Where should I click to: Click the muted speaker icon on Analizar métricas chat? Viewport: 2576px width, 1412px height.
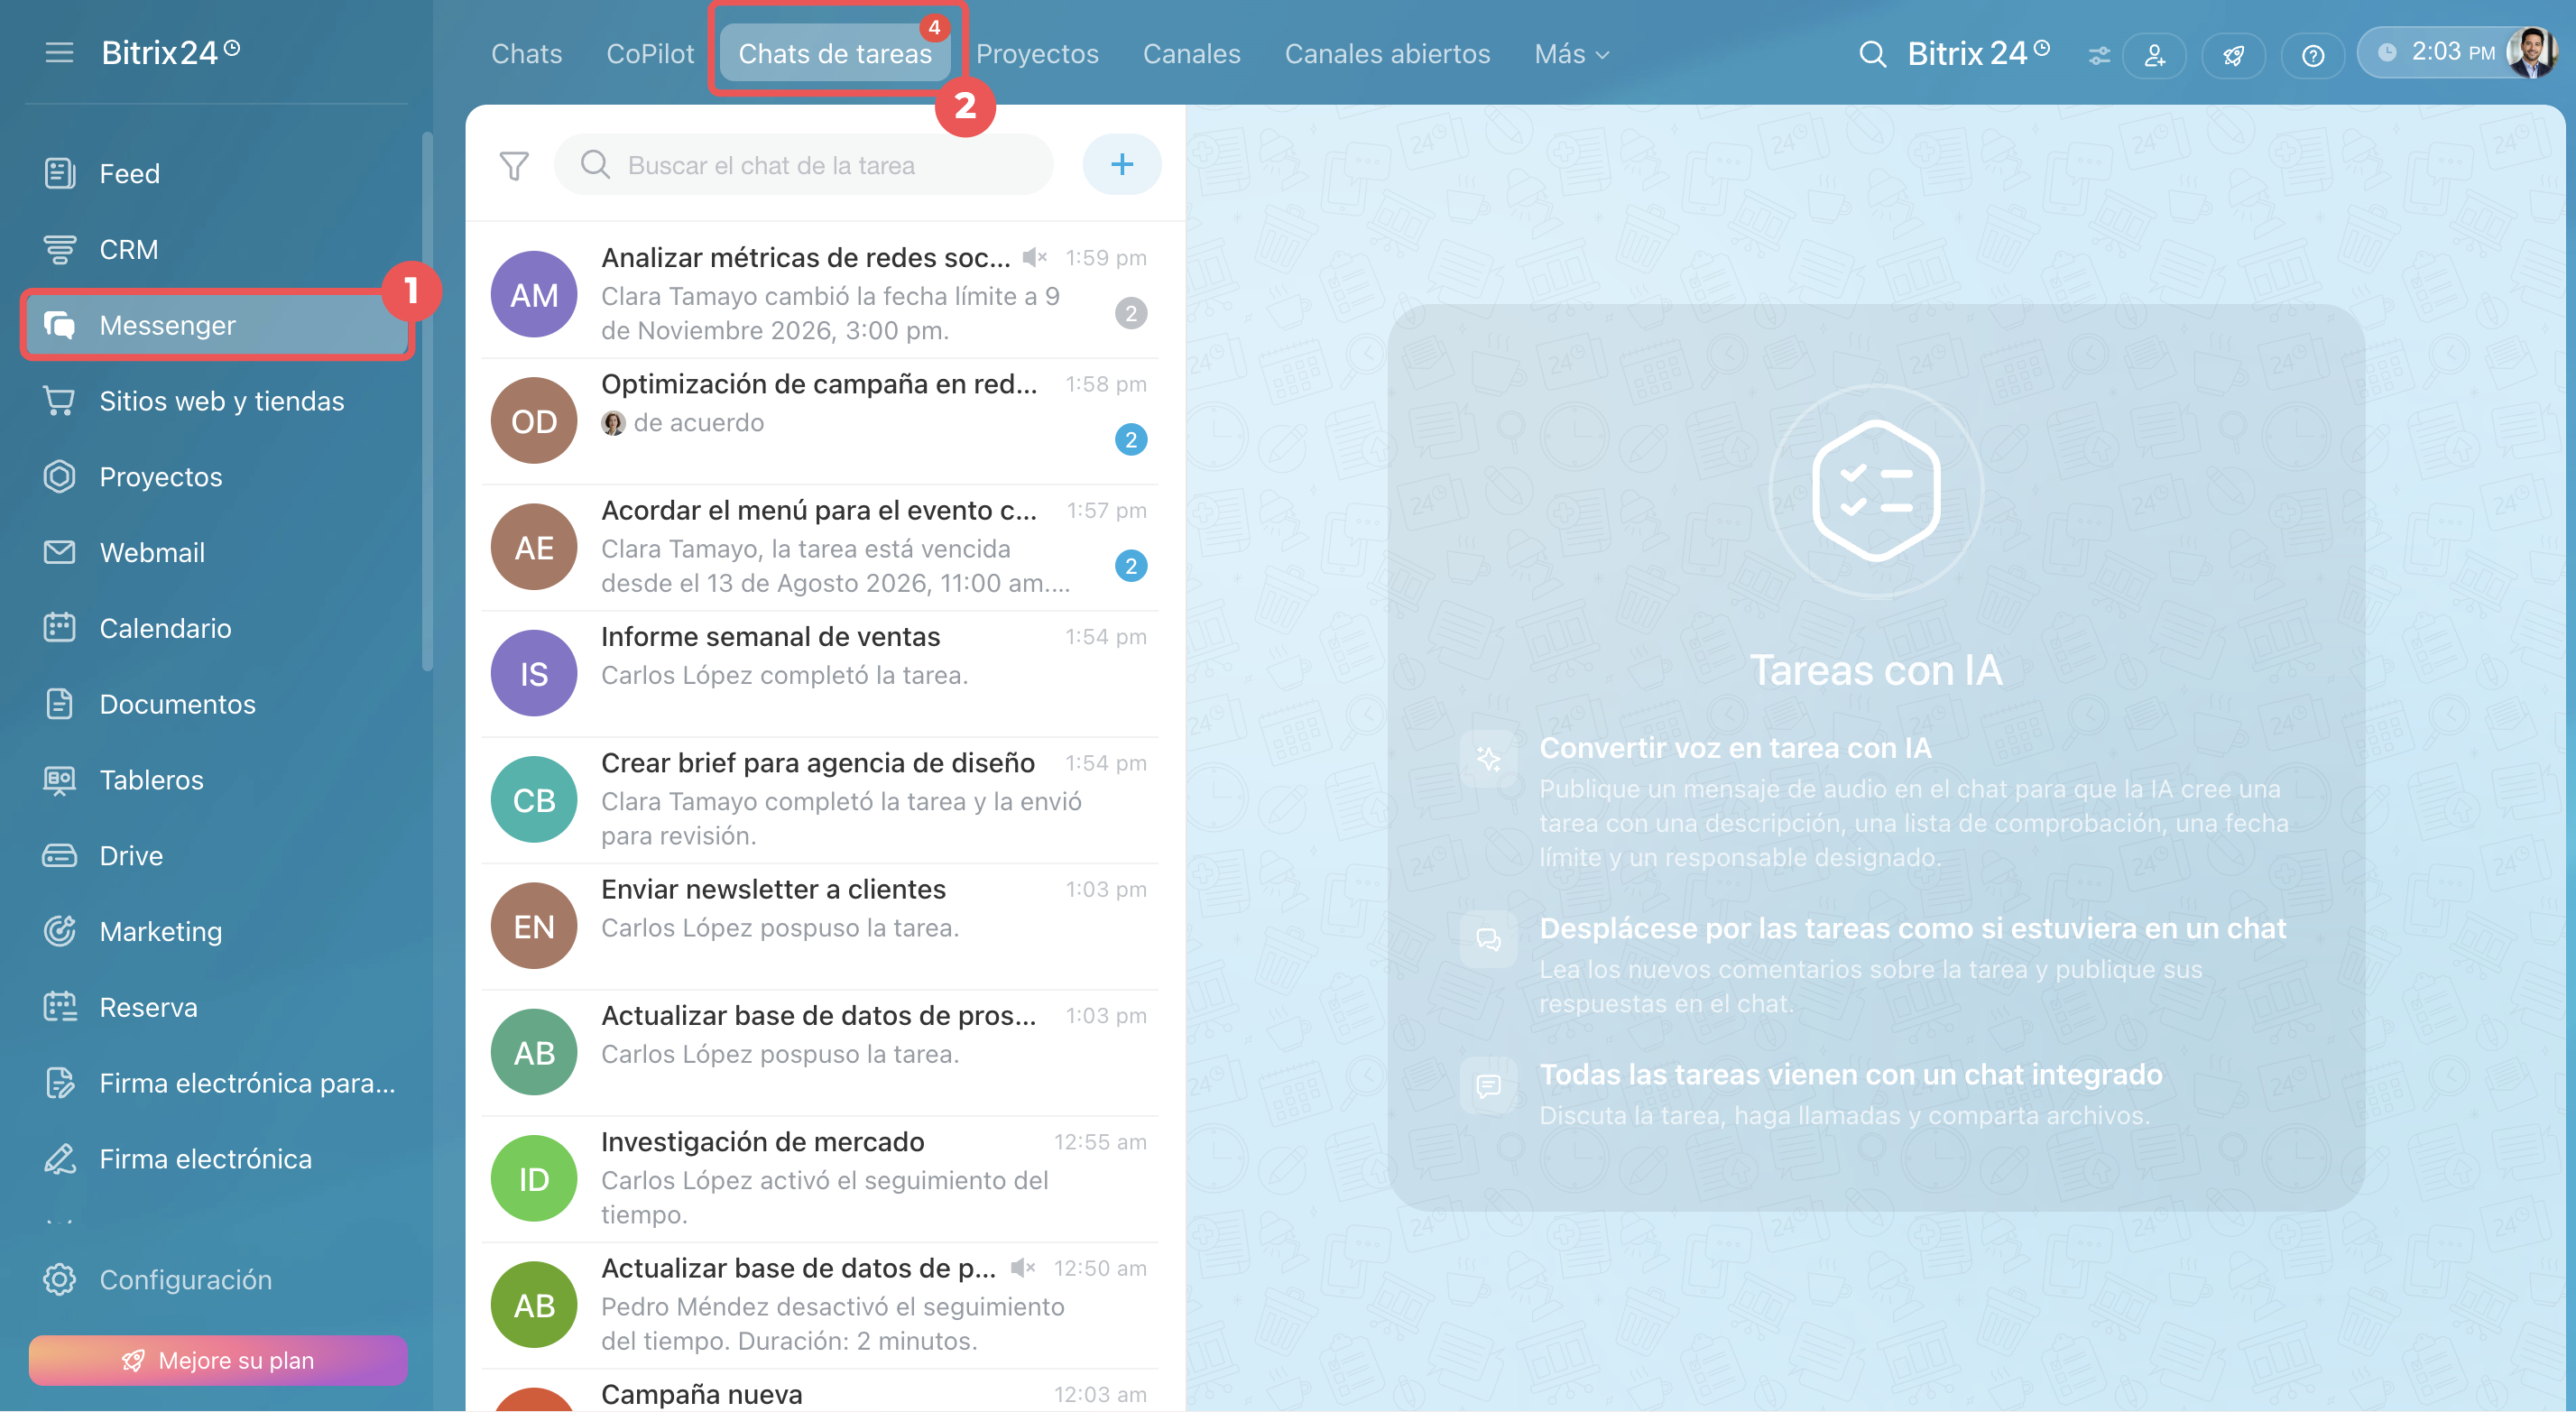1035,258
